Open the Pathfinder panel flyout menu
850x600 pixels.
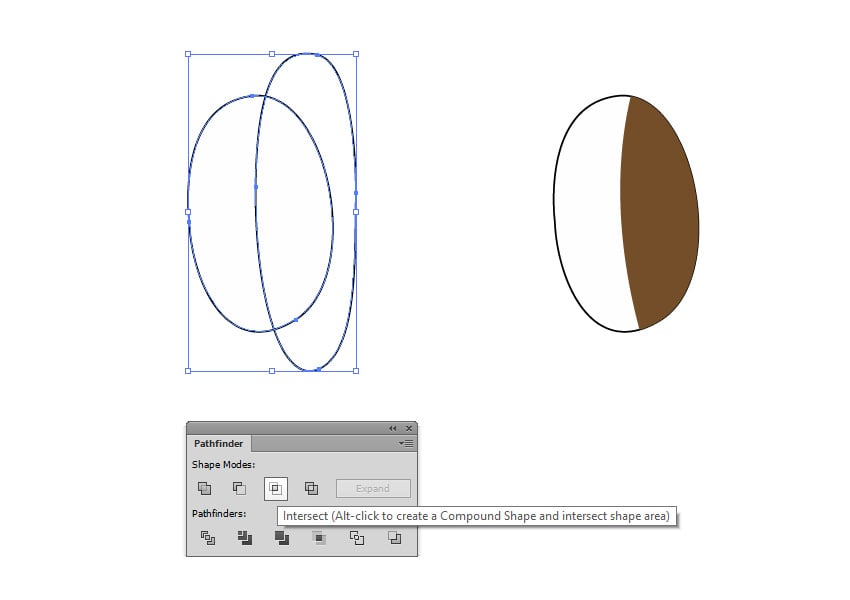[405, 443]
